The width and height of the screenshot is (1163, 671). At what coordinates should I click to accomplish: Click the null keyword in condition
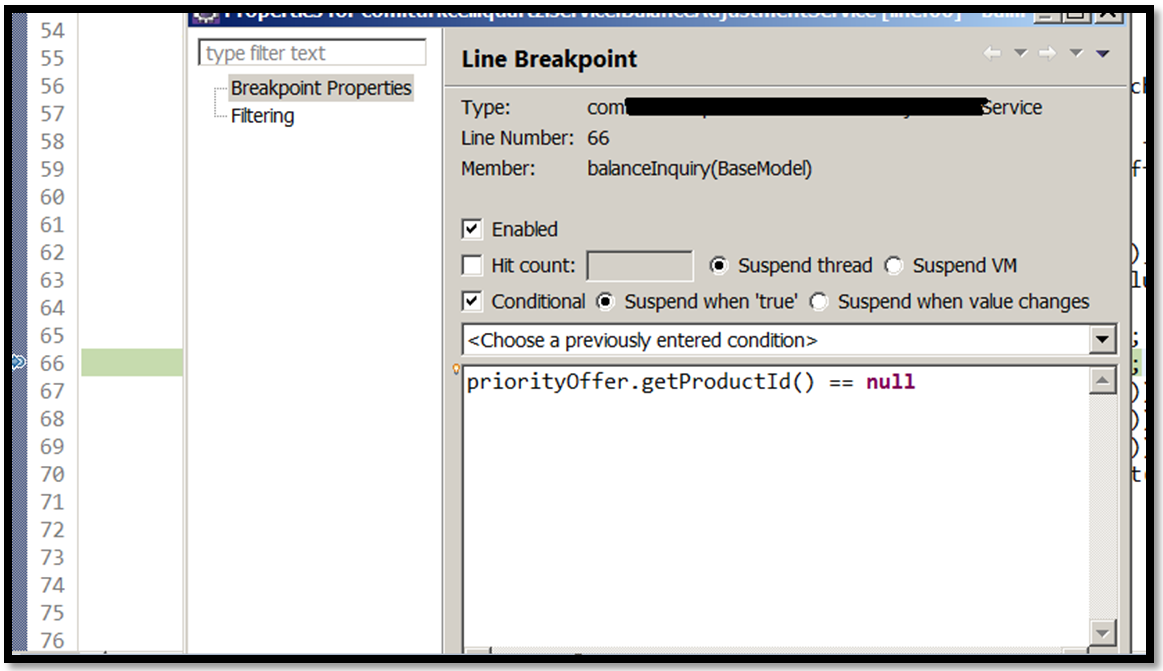891,382
